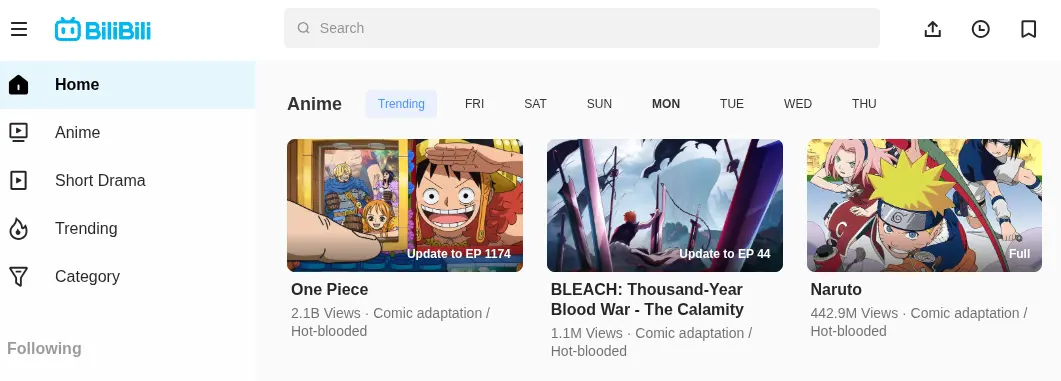Switch to the FRI schedule tab
Image resolution: width=1061 pixels, height=381 pixels.
click(474, 104)
